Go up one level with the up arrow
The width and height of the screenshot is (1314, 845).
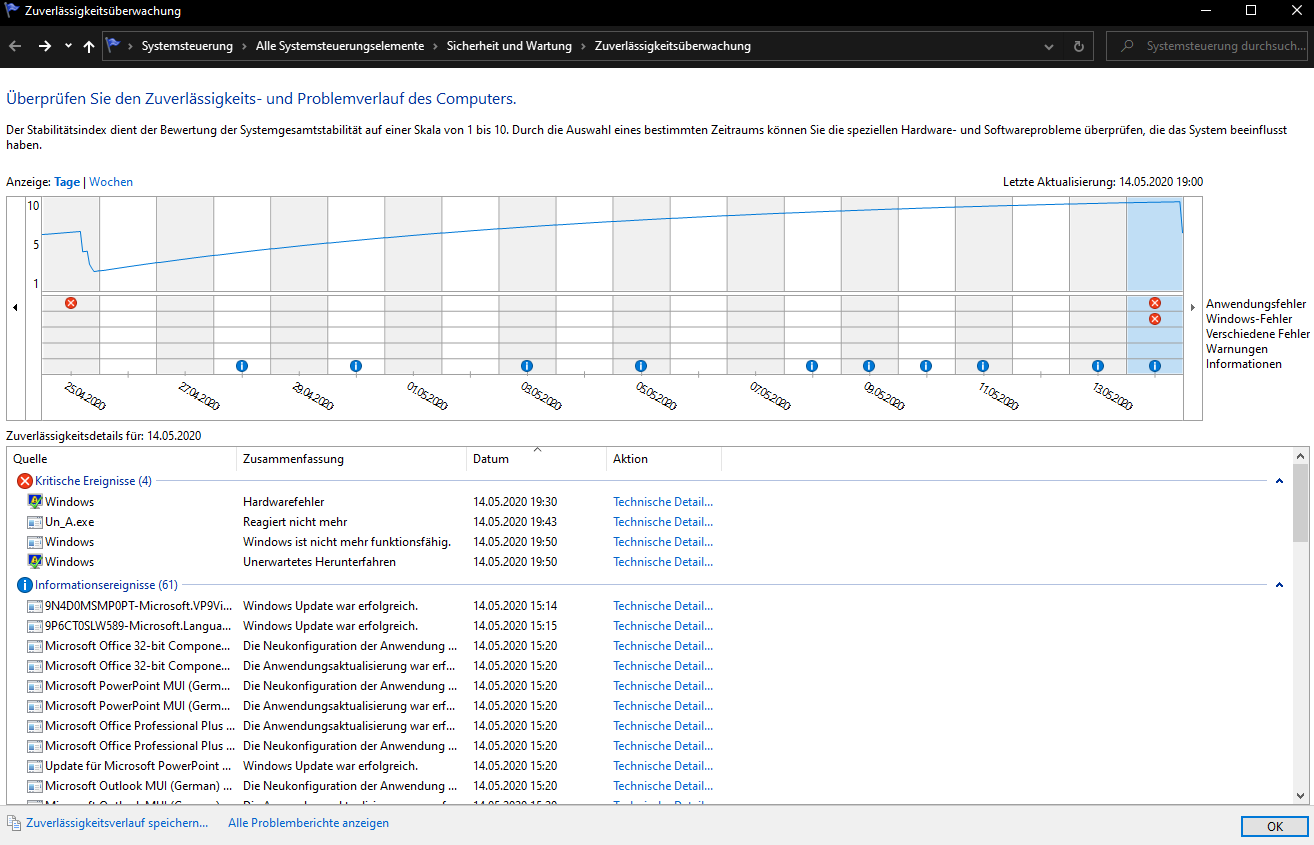click(x=89, y=46)
